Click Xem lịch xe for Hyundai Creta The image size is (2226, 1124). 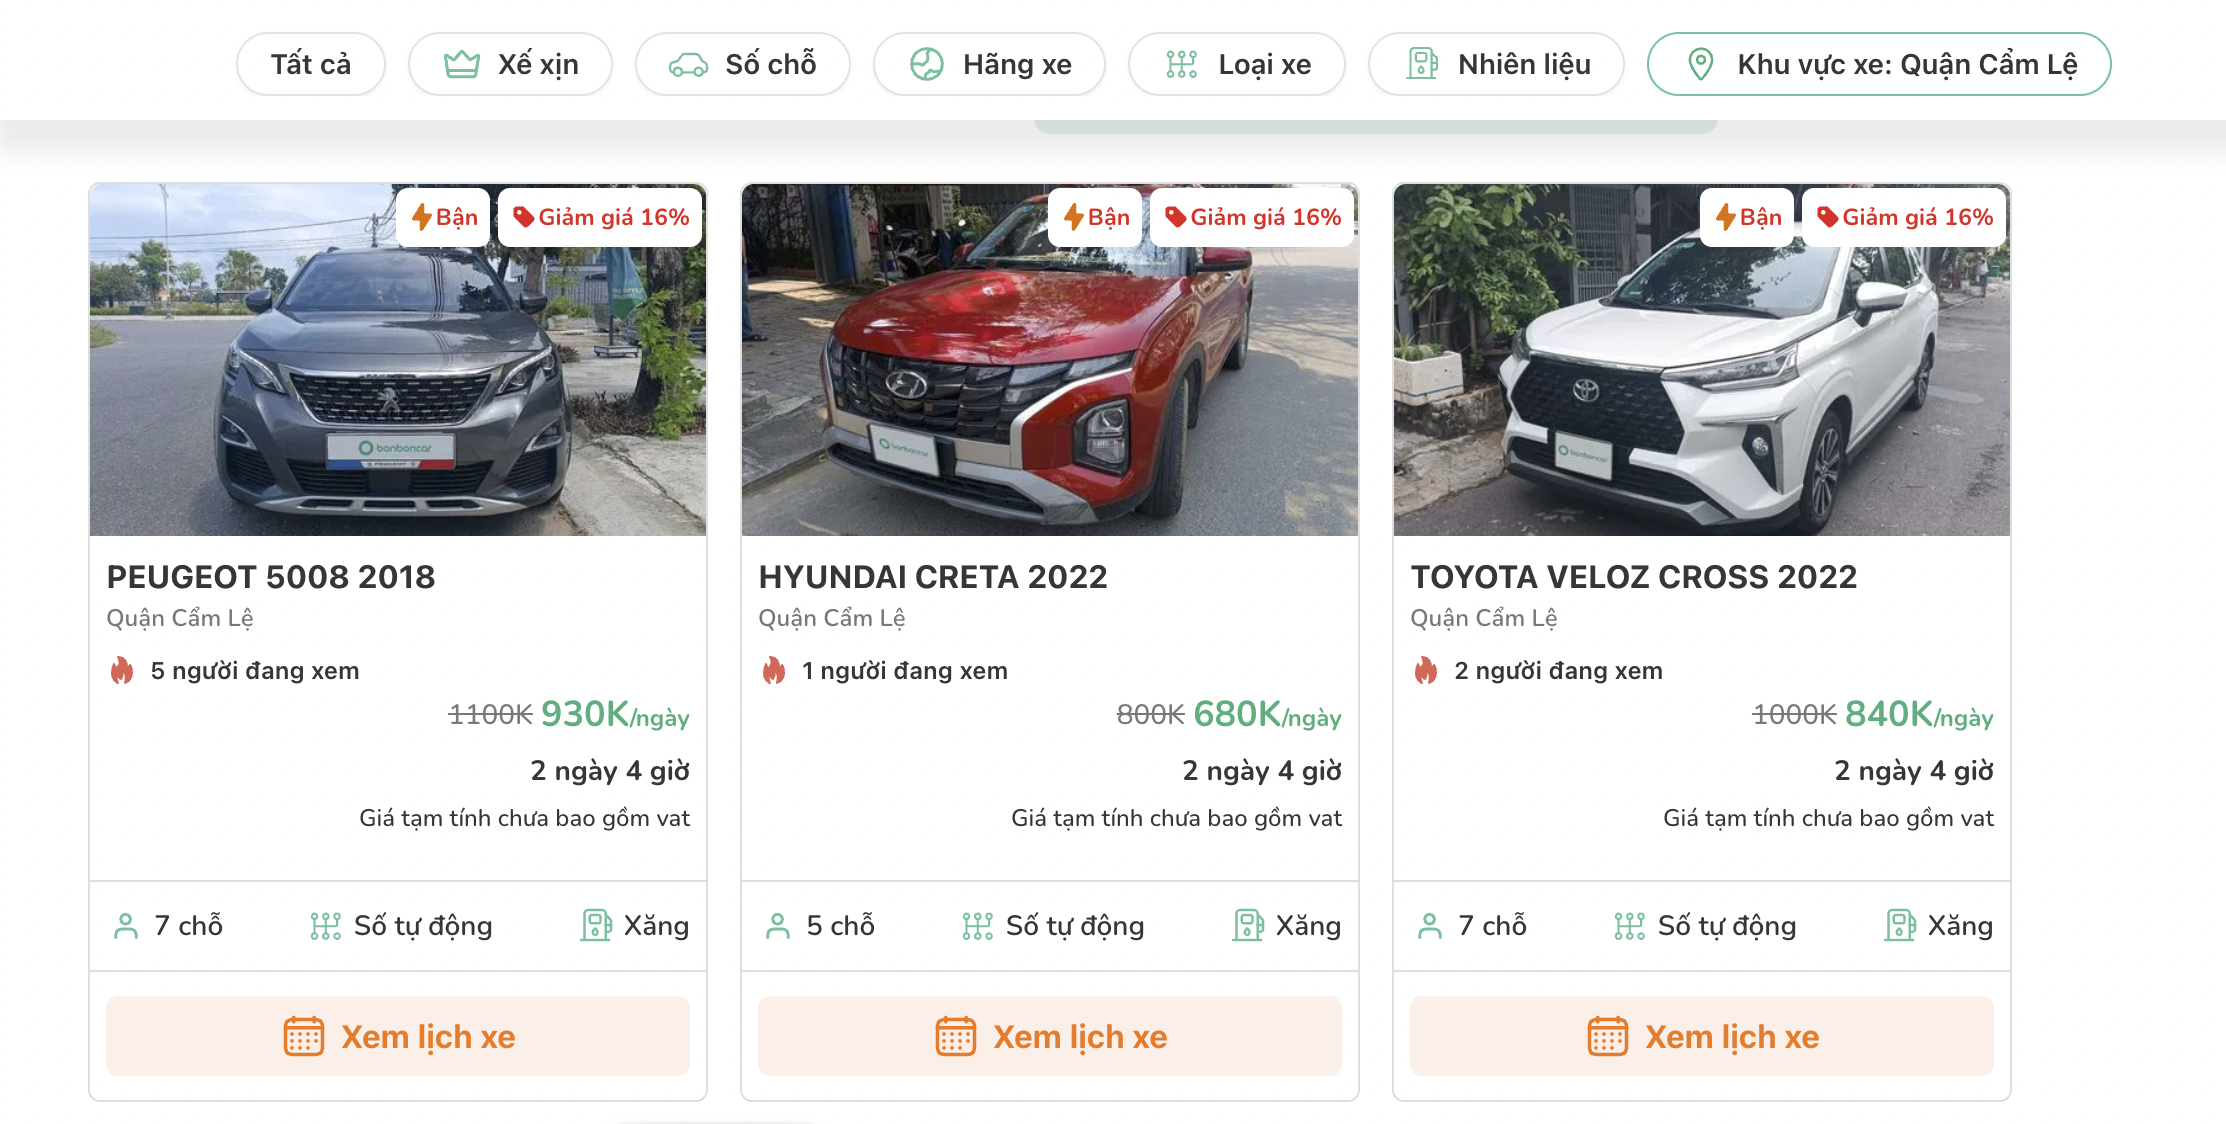pos(1050,1036)
